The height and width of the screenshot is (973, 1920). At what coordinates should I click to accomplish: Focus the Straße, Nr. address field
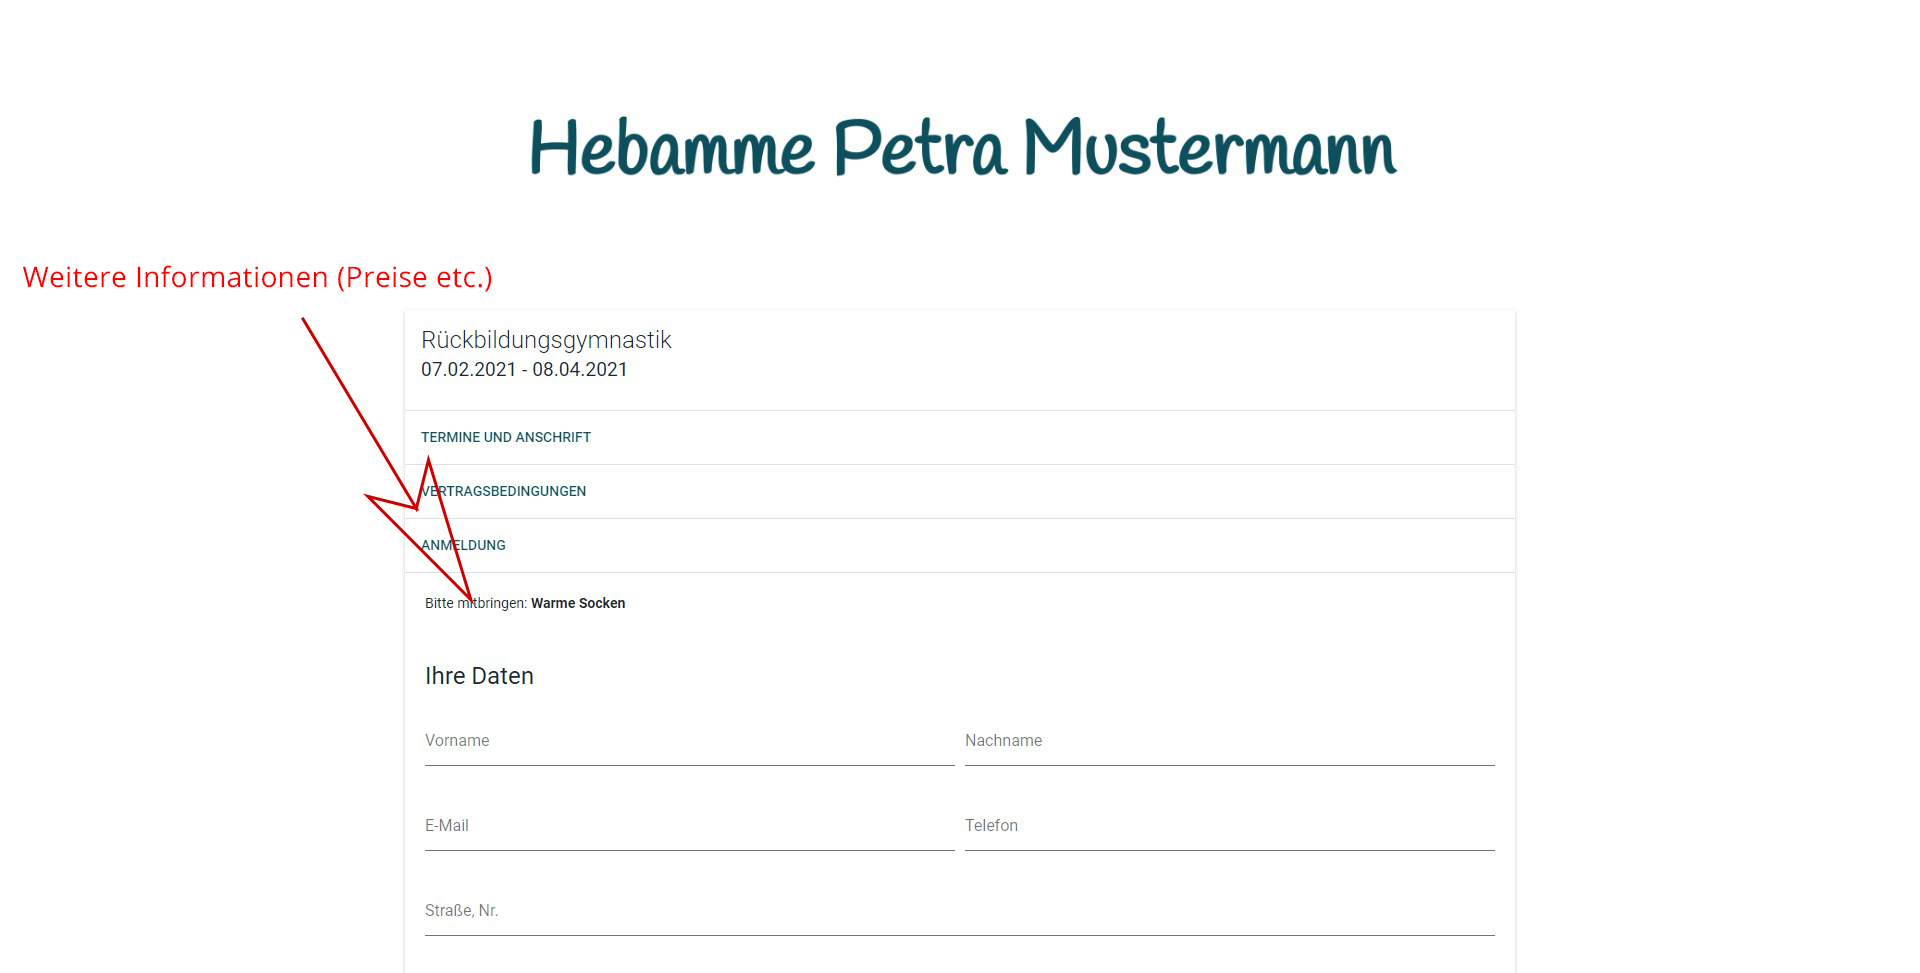click(x=958, y=912)
